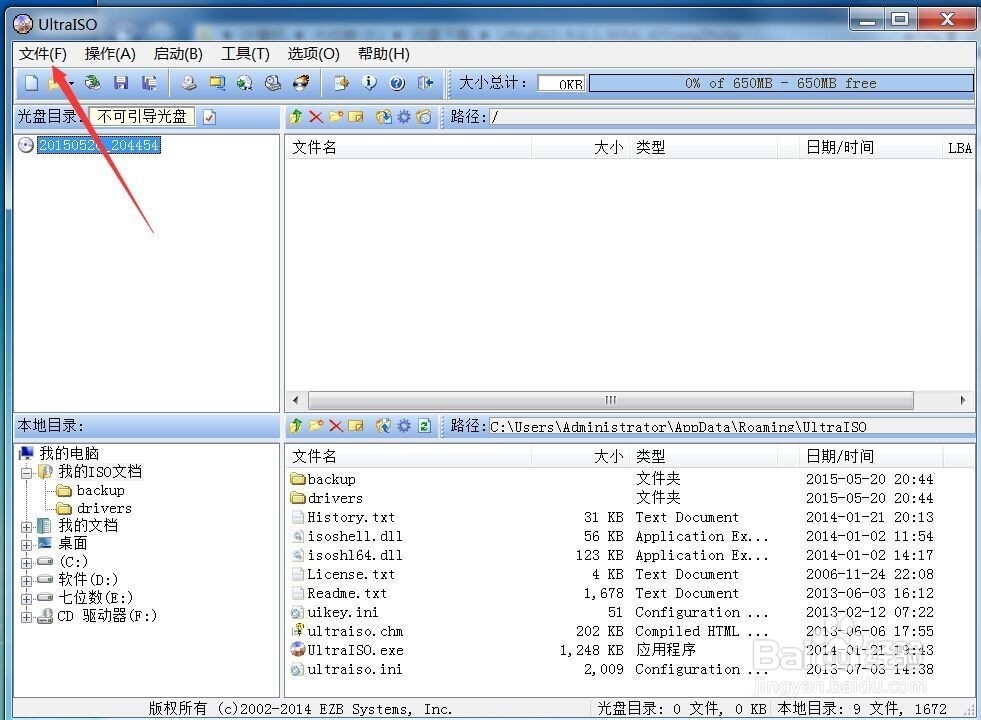The image size is (981, 720).
Task: Click the up-folder icon in local directory toolbar
Action: 296,426
